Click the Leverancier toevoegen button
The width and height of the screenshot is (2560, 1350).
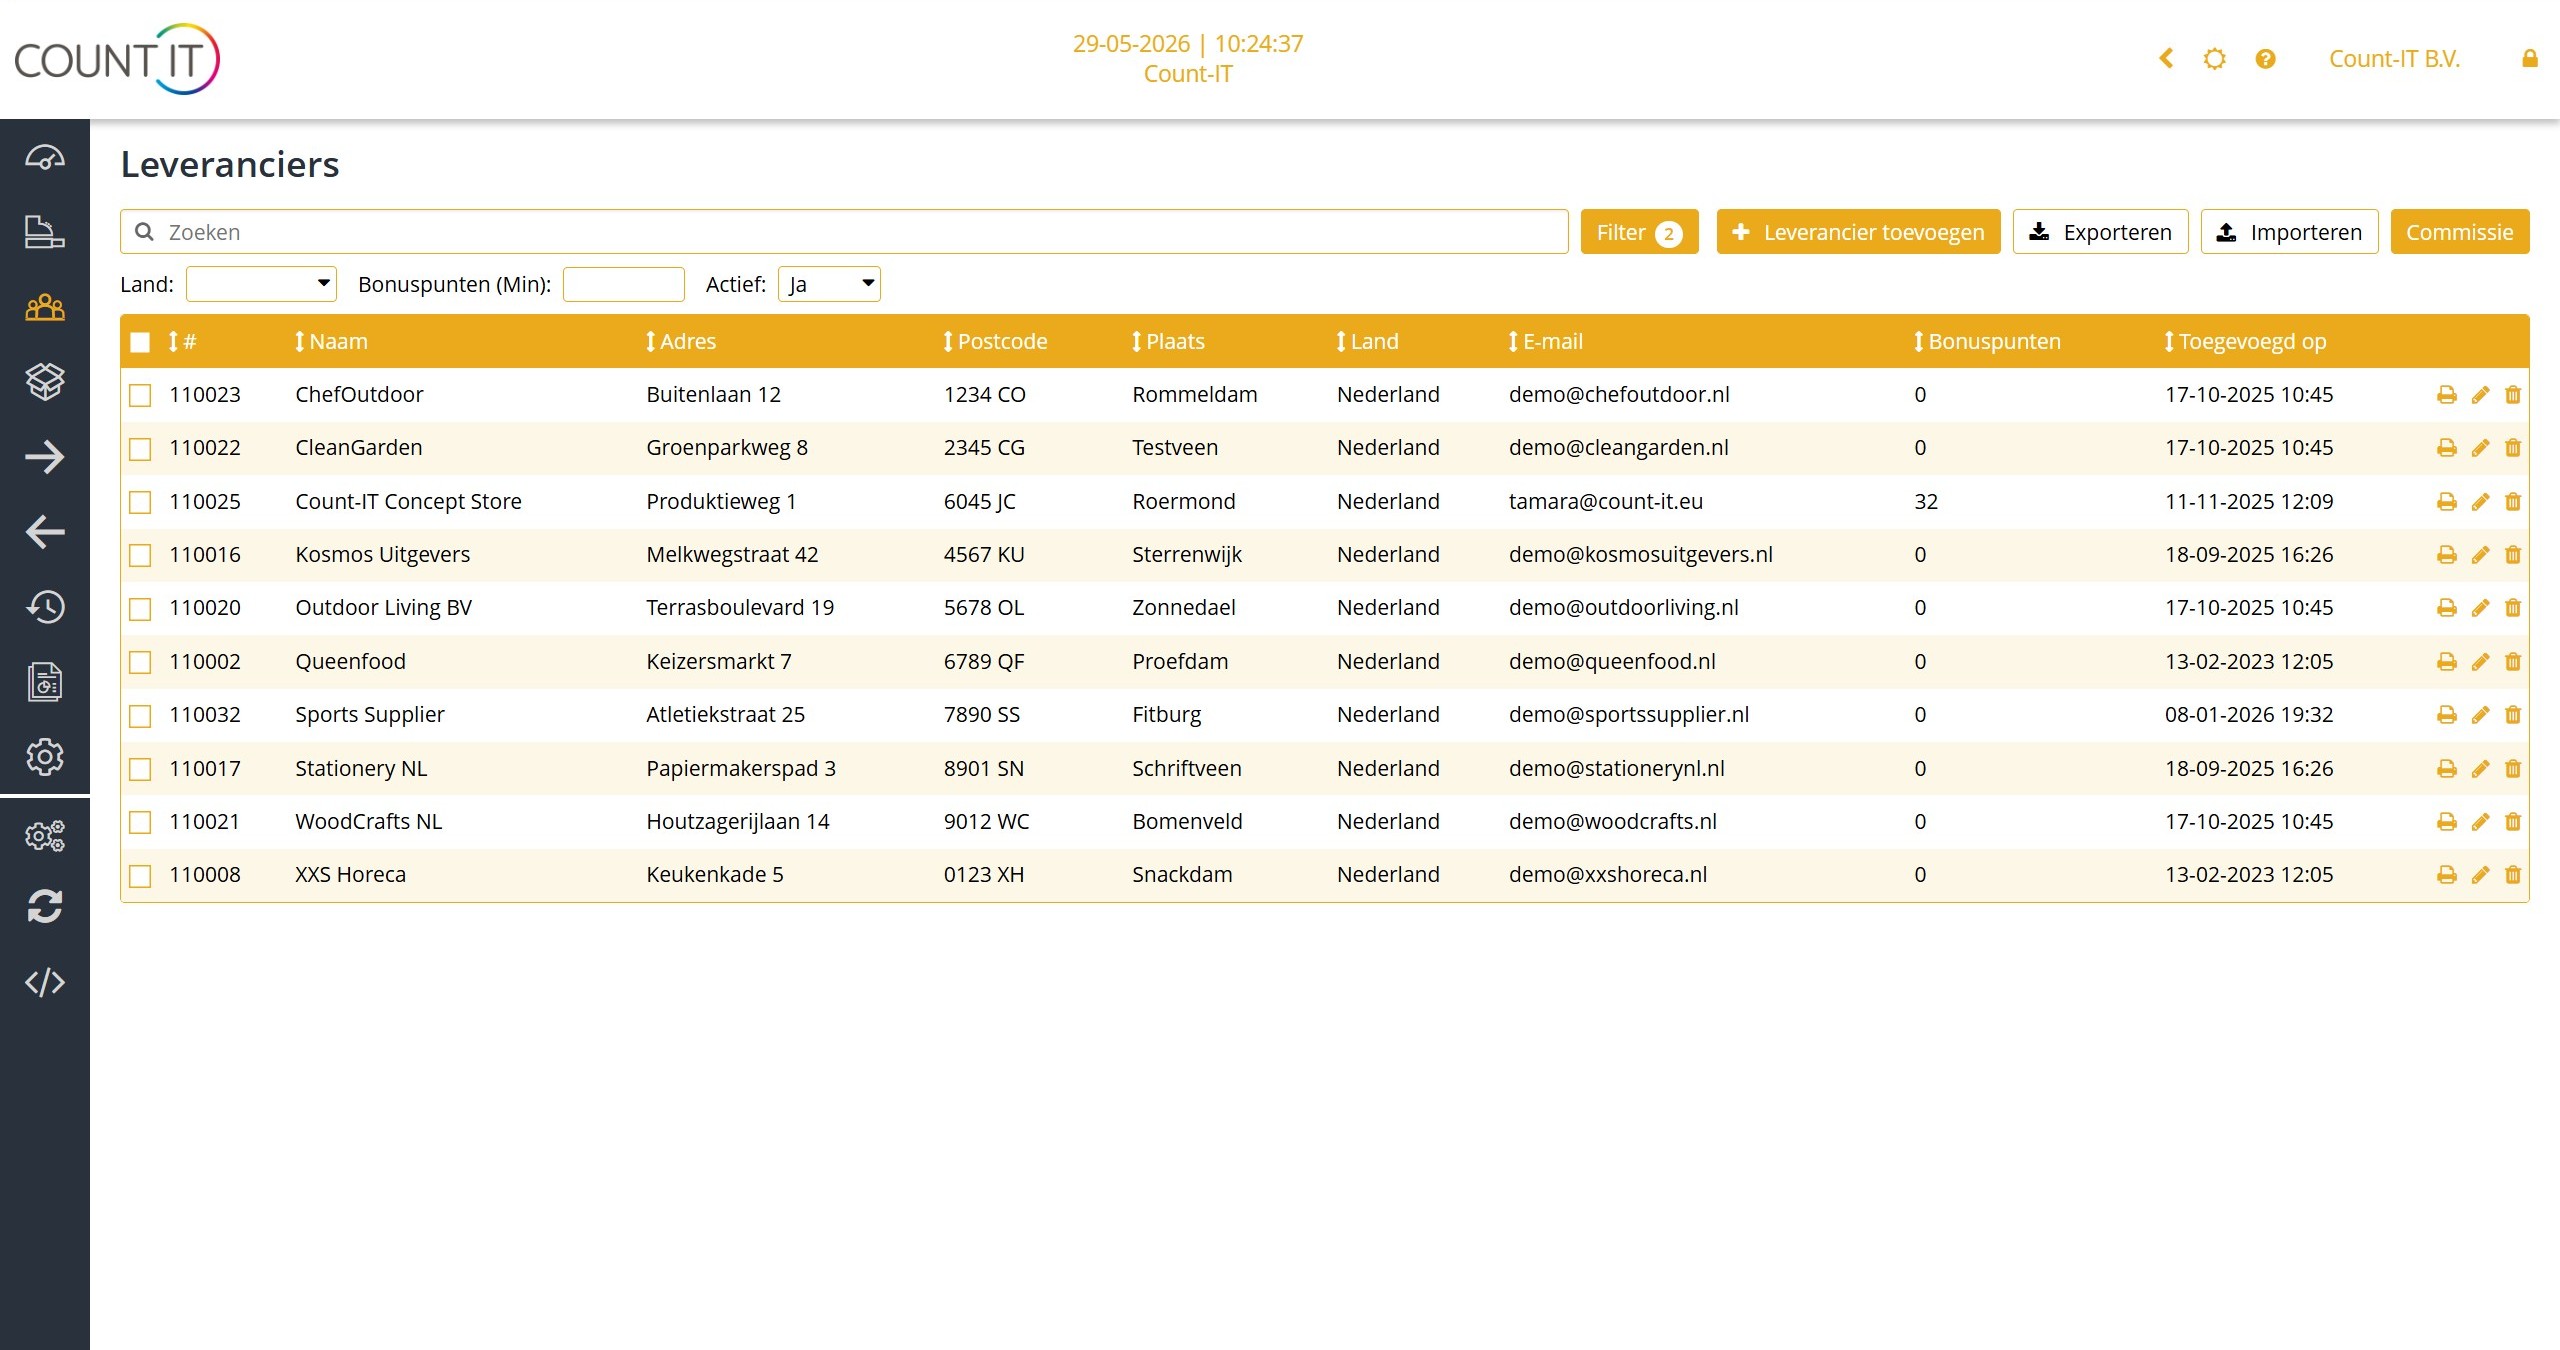point(1858,232)
